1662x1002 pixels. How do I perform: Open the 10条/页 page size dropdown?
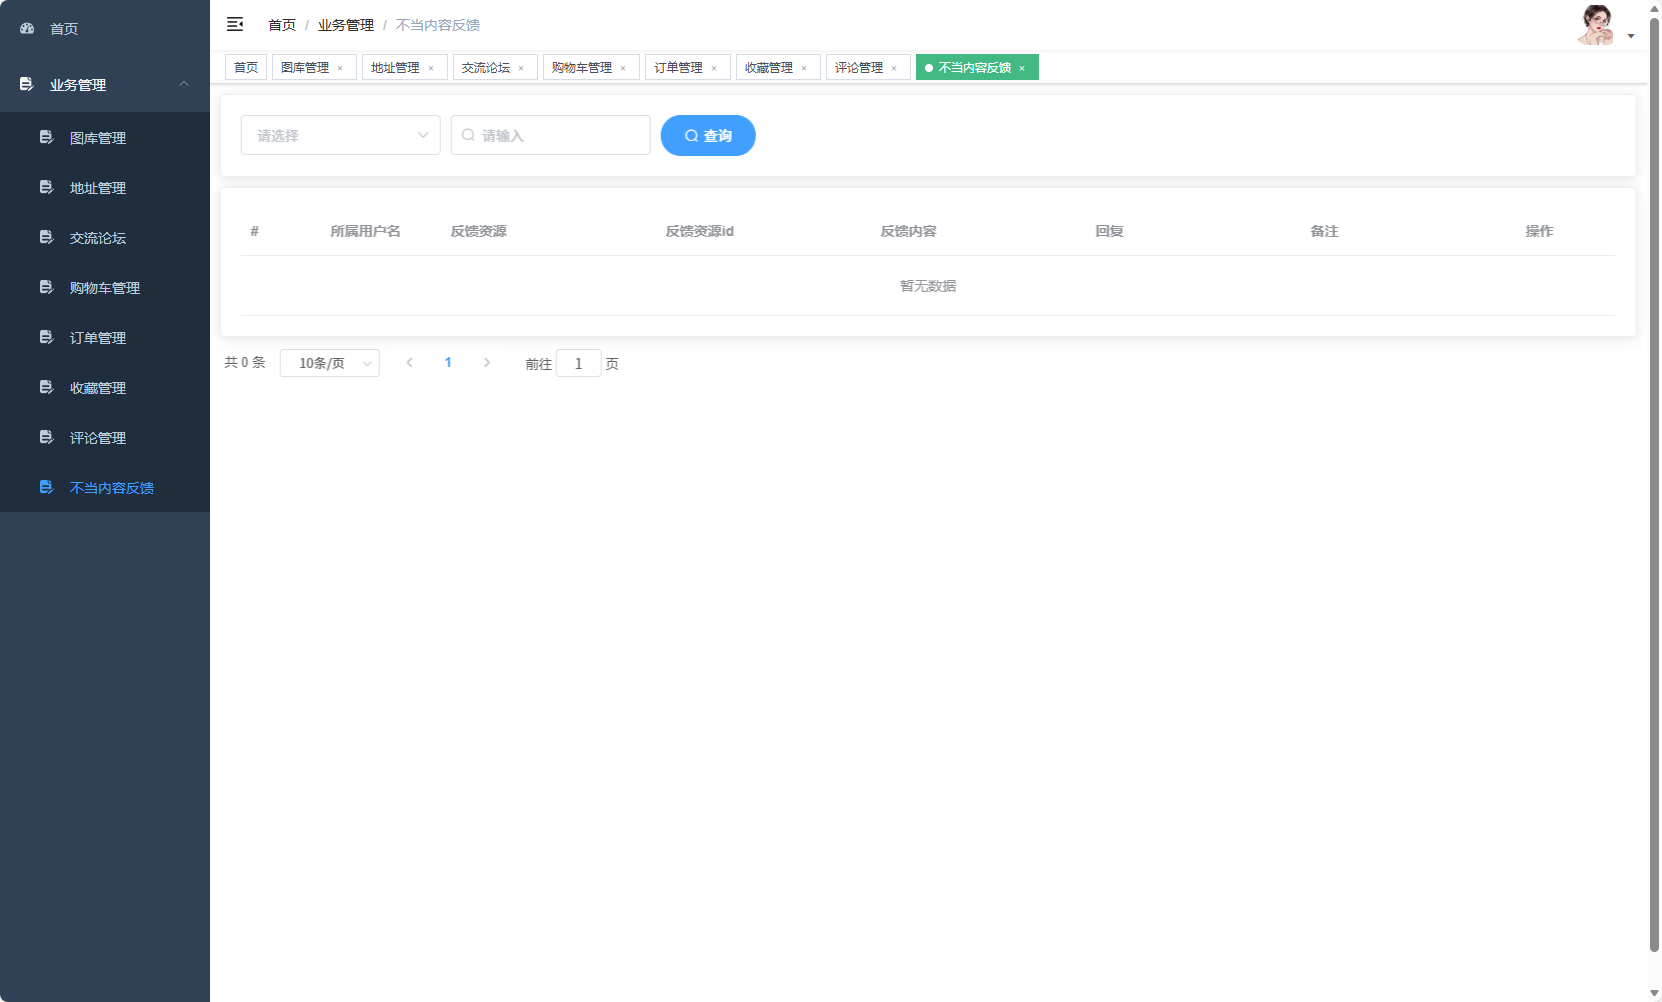[330, 363]
